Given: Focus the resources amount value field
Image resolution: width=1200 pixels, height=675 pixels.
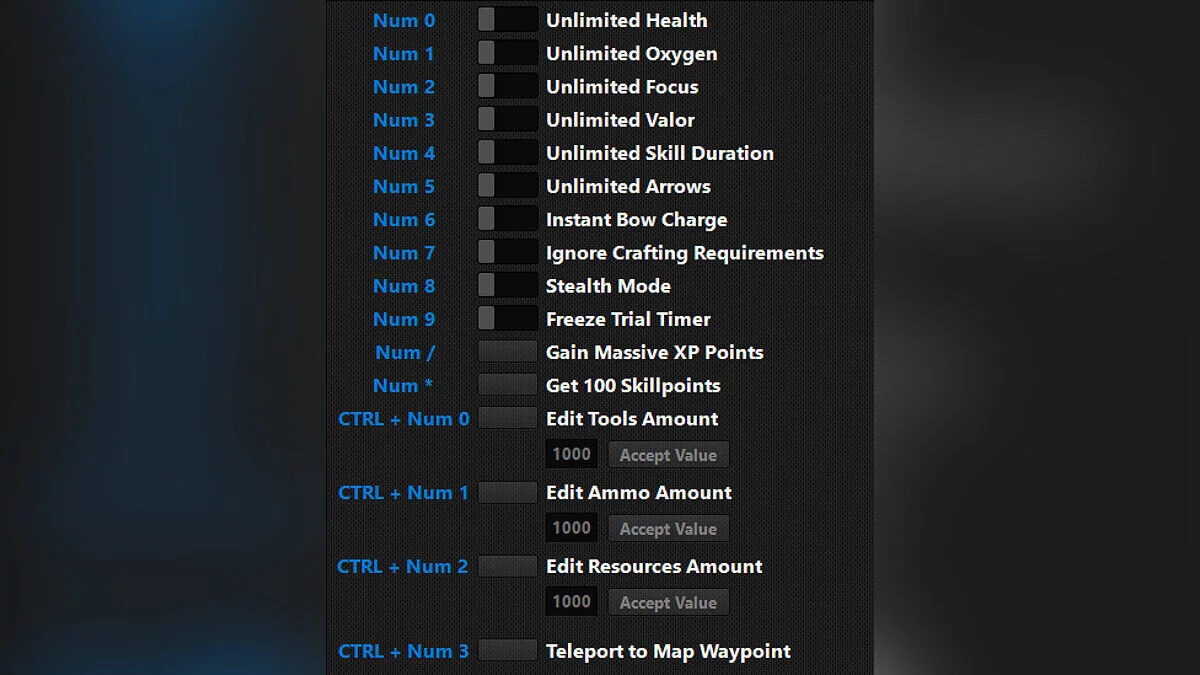Looking at the screenshot, I should pos(571,602).
